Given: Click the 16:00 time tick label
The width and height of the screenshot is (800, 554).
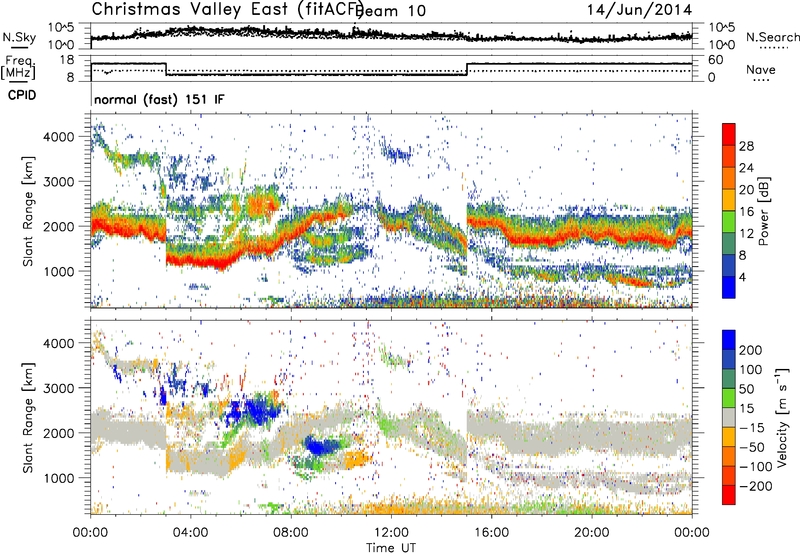Looking at the screenshot, I should (491, 533).
